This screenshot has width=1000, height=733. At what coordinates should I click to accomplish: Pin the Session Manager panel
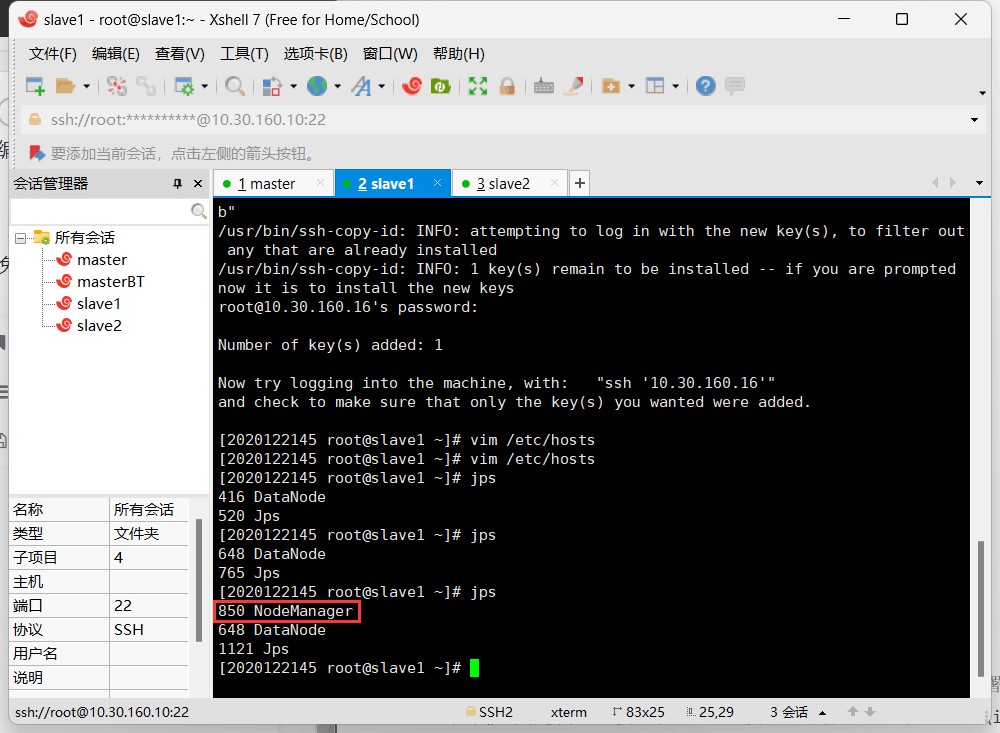(x=177, y=184)
